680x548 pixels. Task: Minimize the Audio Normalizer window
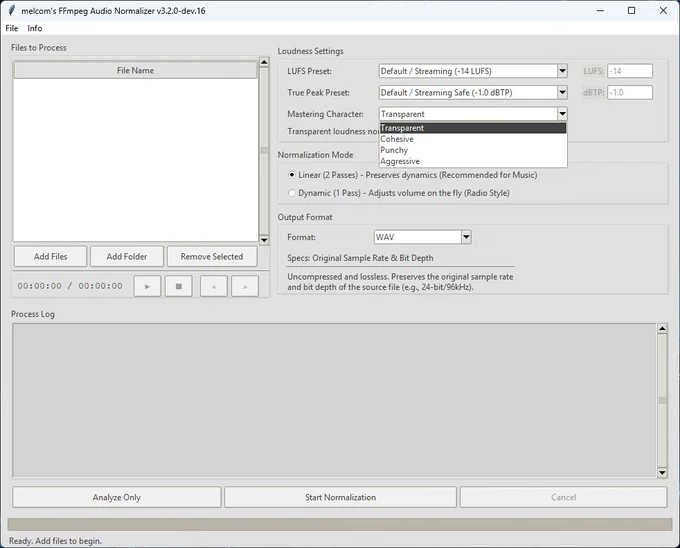pyautogui.click(x=600, y=10)
